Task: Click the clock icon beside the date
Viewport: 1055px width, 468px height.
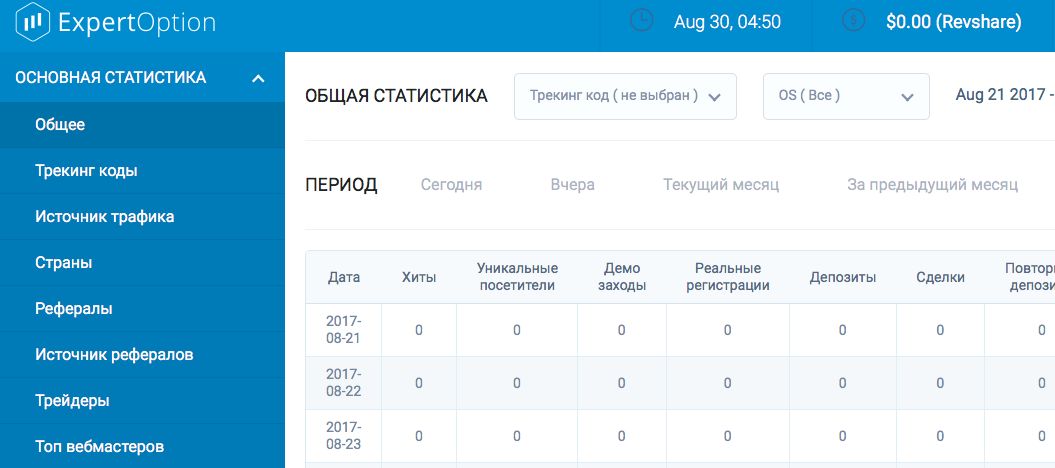Action: (641, 21)
